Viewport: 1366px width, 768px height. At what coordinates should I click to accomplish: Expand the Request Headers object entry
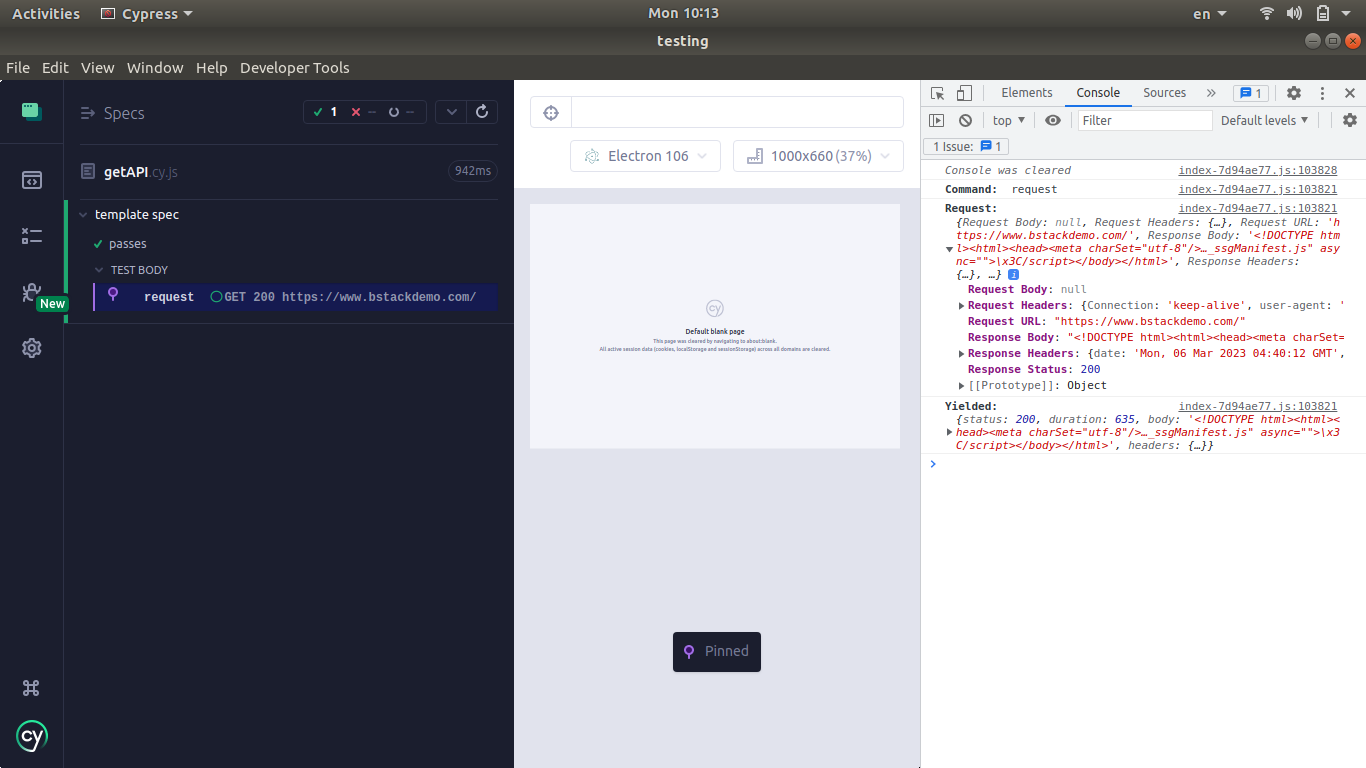pyautogui.click(x=960, y=305)
